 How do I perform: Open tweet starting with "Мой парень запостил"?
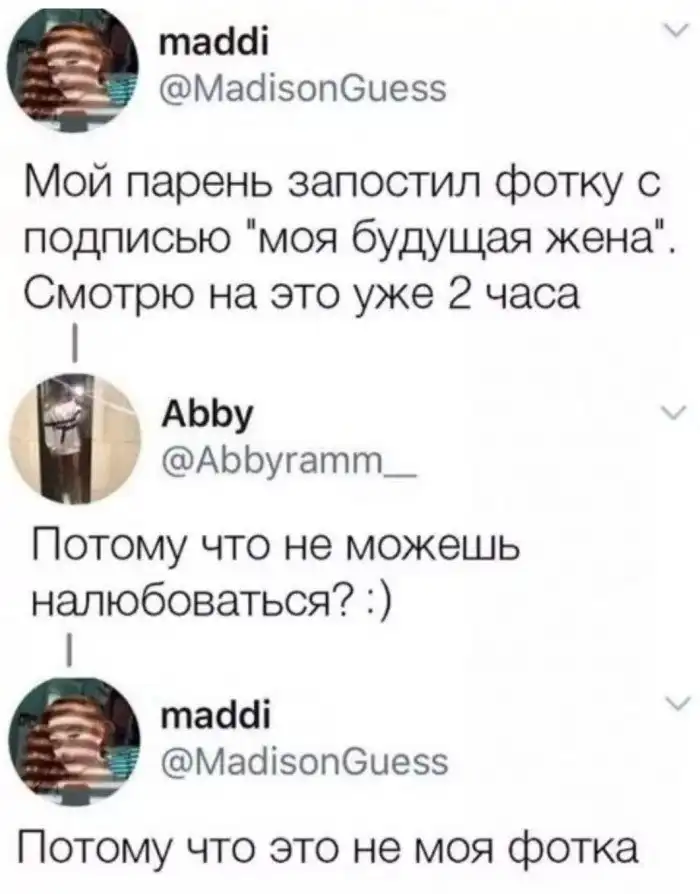click(349, 239)
